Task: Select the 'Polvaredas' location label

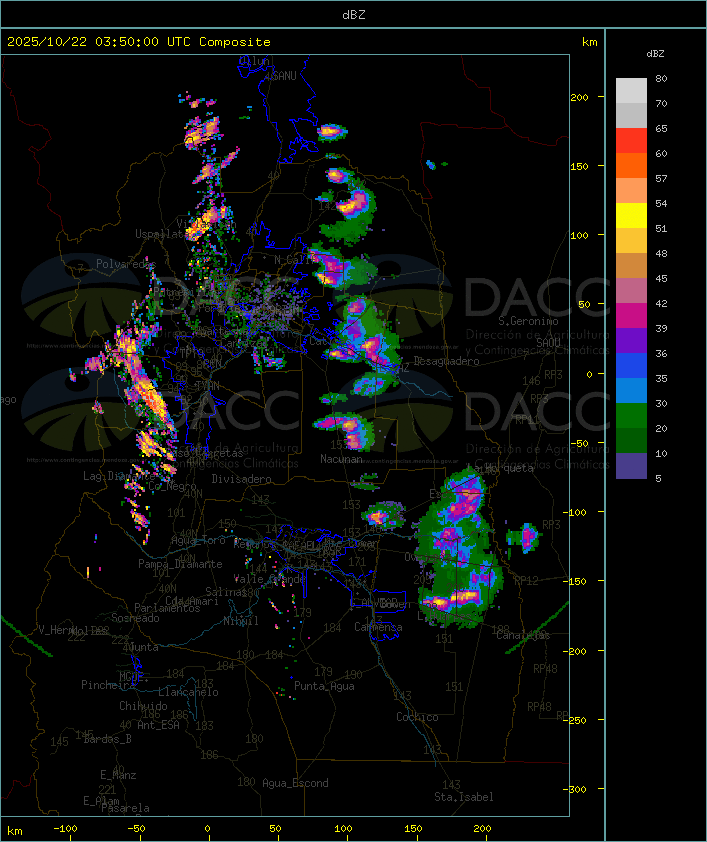Action: pos(126,264)
